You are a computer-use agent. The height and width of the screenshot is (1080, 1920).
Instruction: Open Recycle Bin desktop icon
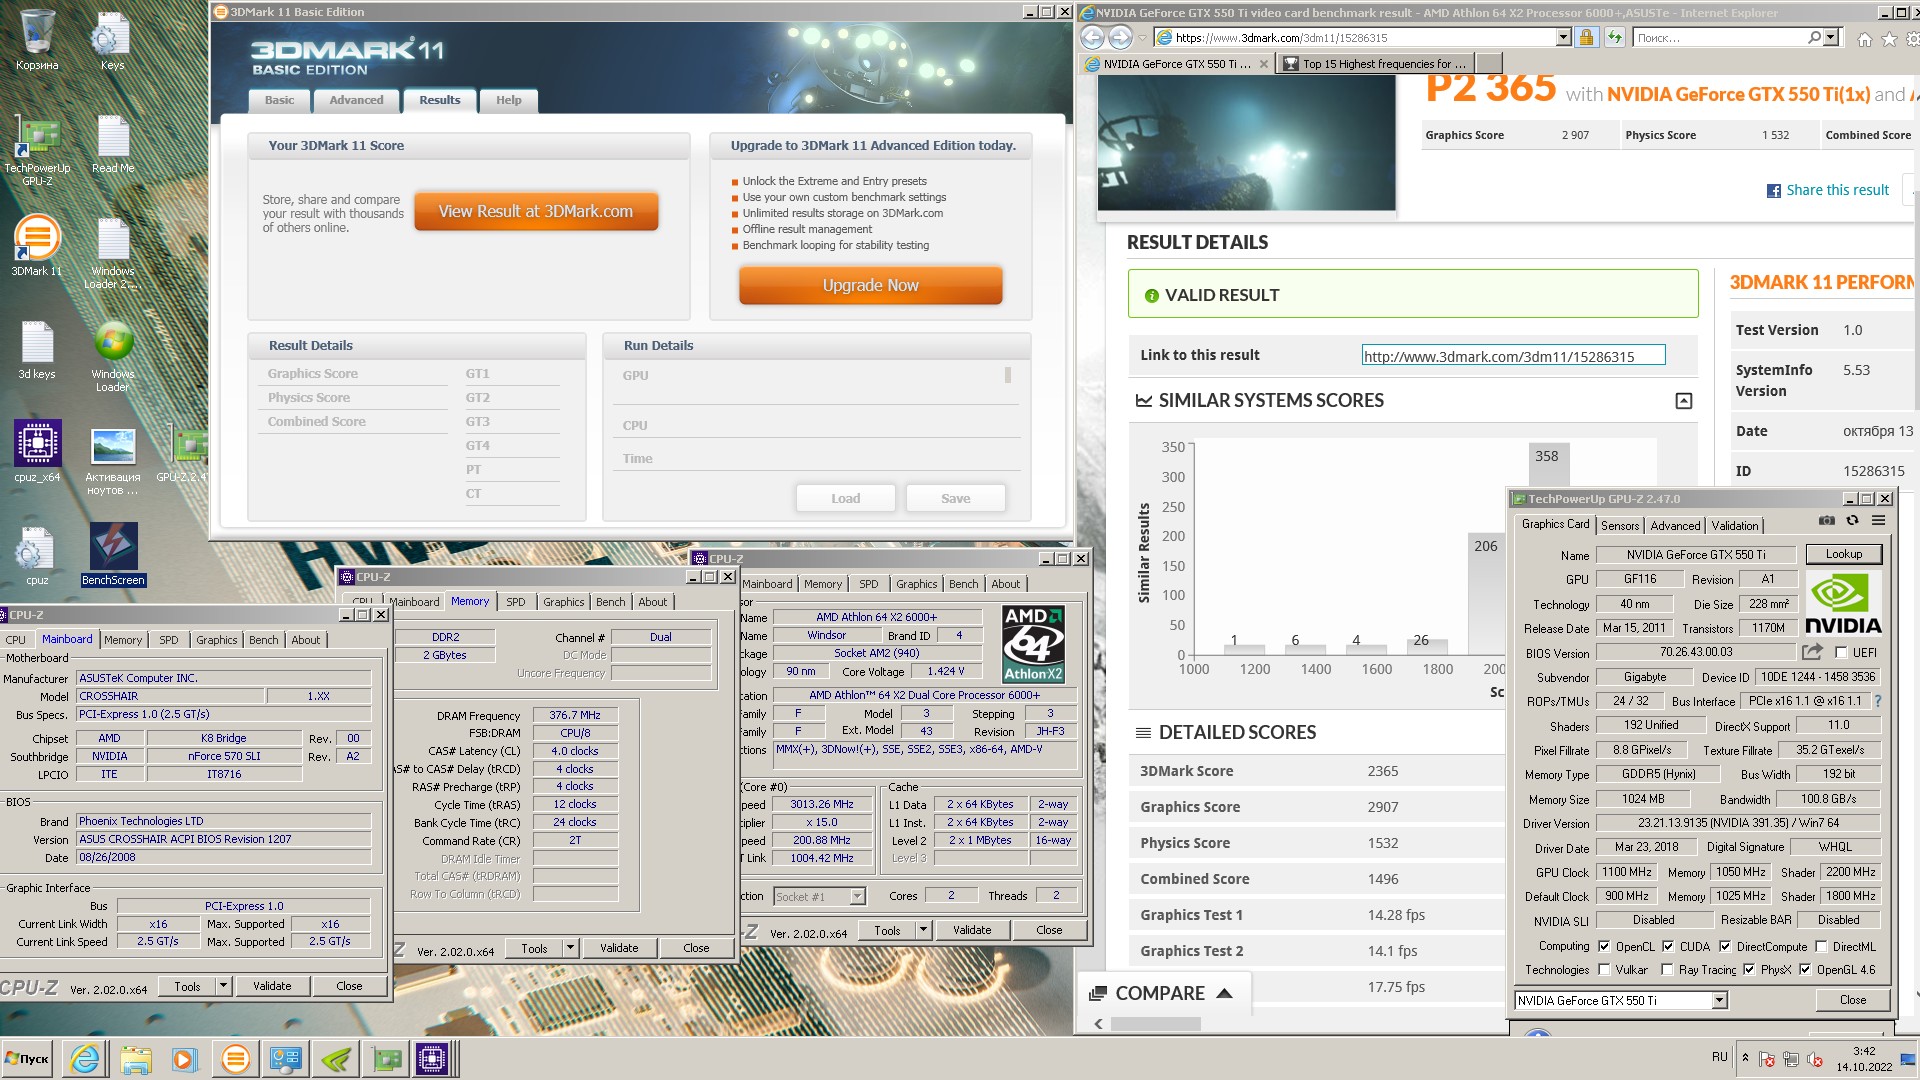click(37, 41)
